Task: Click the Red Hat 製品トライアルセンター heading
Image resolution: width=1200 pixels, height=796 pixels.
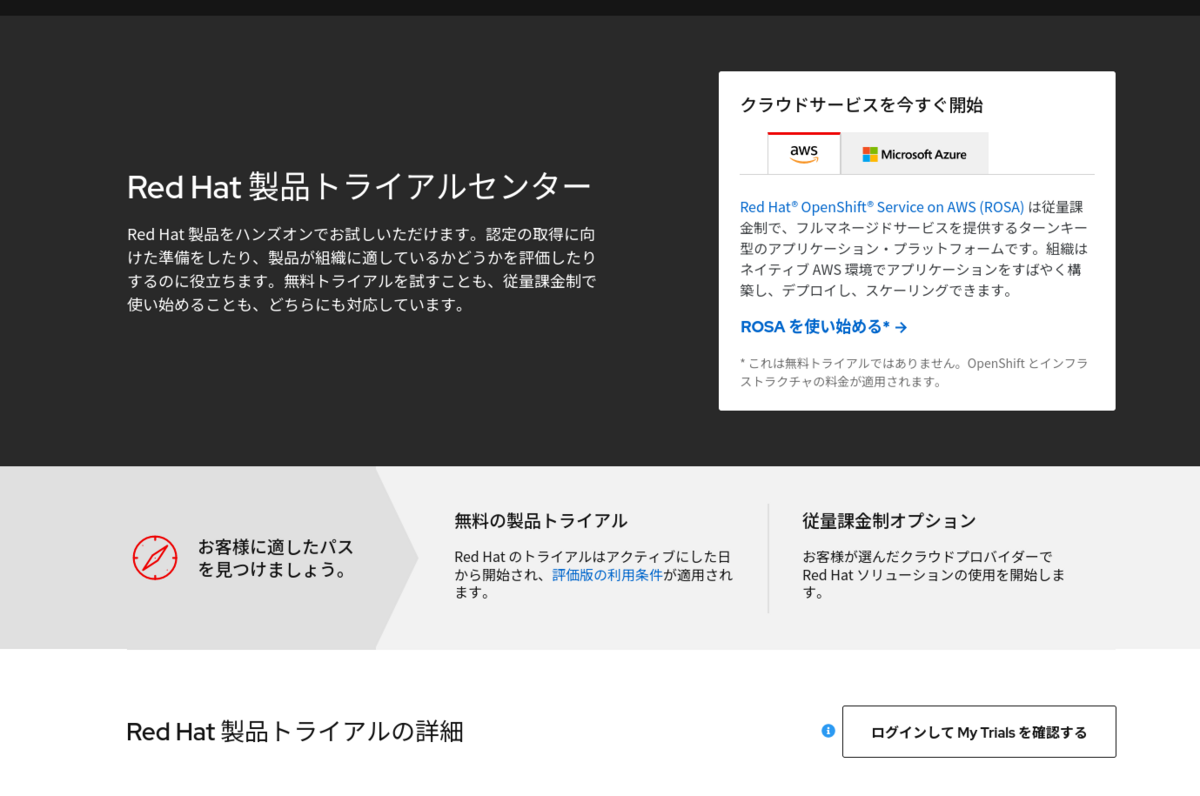Action: click(x=359, y=187)
